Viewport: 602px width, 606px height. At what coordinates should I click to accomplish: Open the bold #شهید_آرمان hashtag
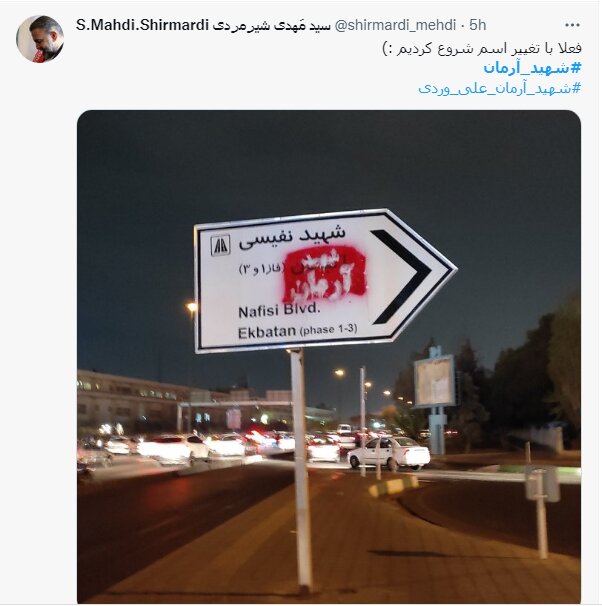tap(532, 68)
